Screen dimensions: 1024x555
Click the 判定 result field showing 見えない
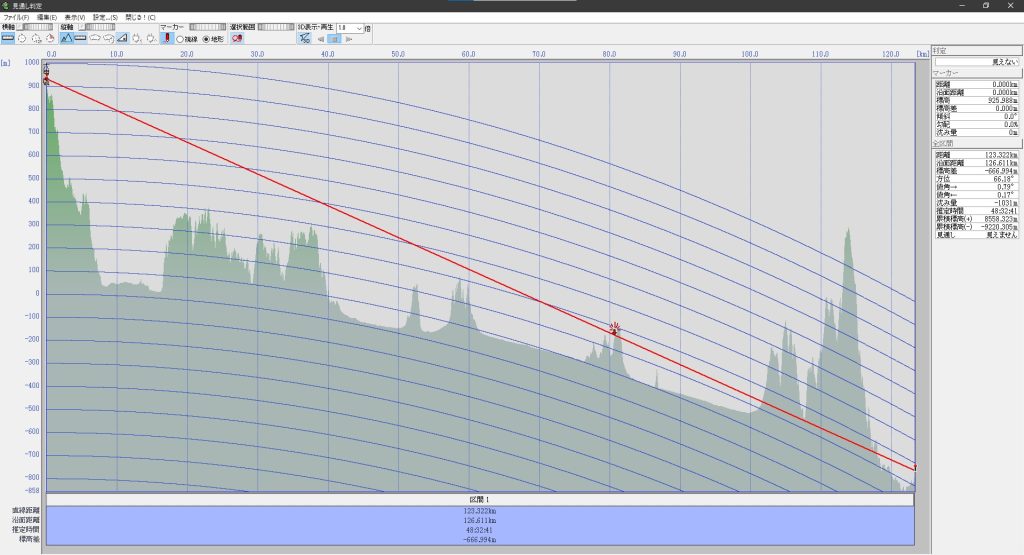pyautogui.click(x=977, y=61)
